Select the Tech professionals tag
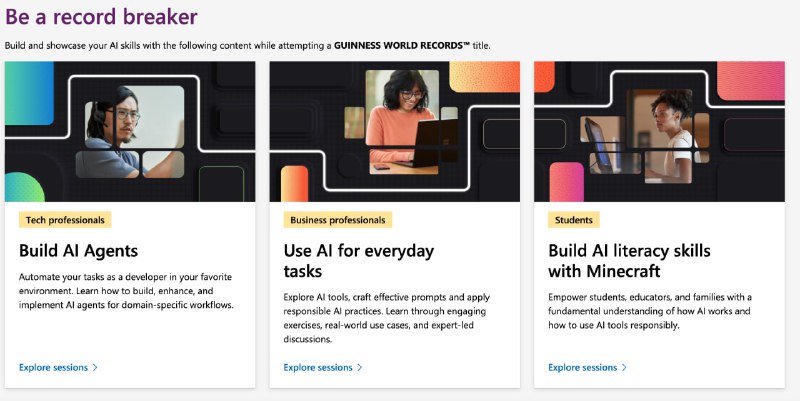Screen dimensions: 800x401 tap(65, 220)
